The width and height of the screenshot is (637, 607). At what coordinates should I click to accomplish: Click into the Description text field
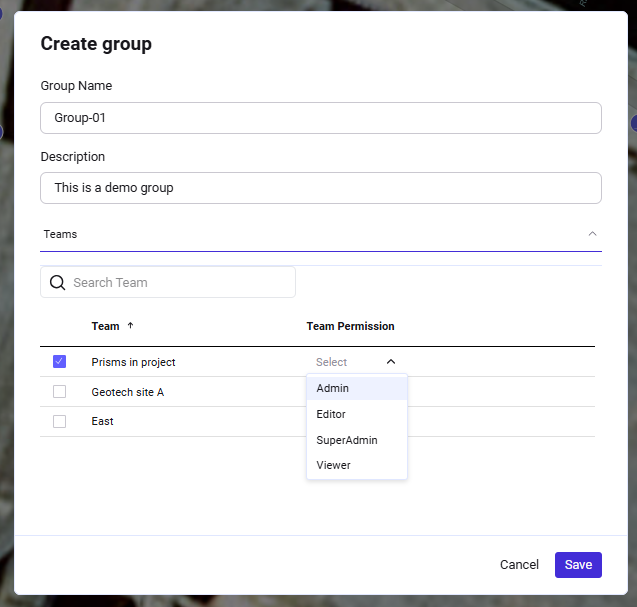point(320,188)
